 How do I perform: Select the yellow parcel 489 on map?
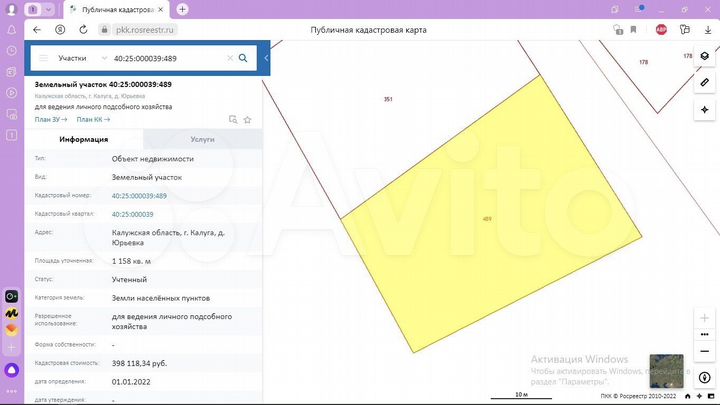click(x=491, y=214)
